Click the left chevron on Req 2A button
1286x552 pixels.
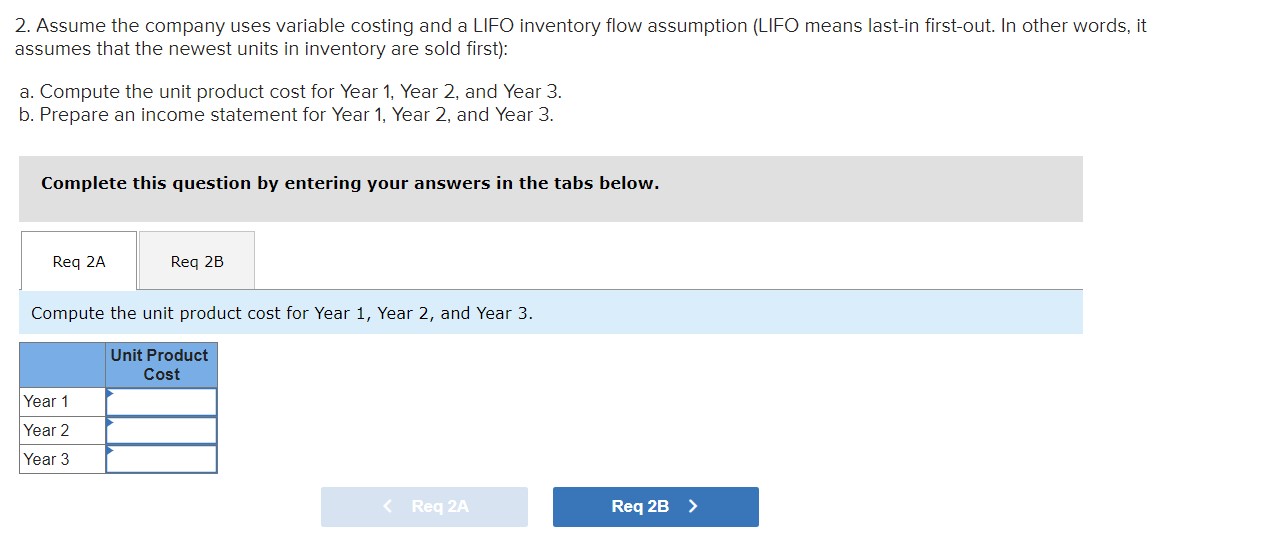pos(389,507)
